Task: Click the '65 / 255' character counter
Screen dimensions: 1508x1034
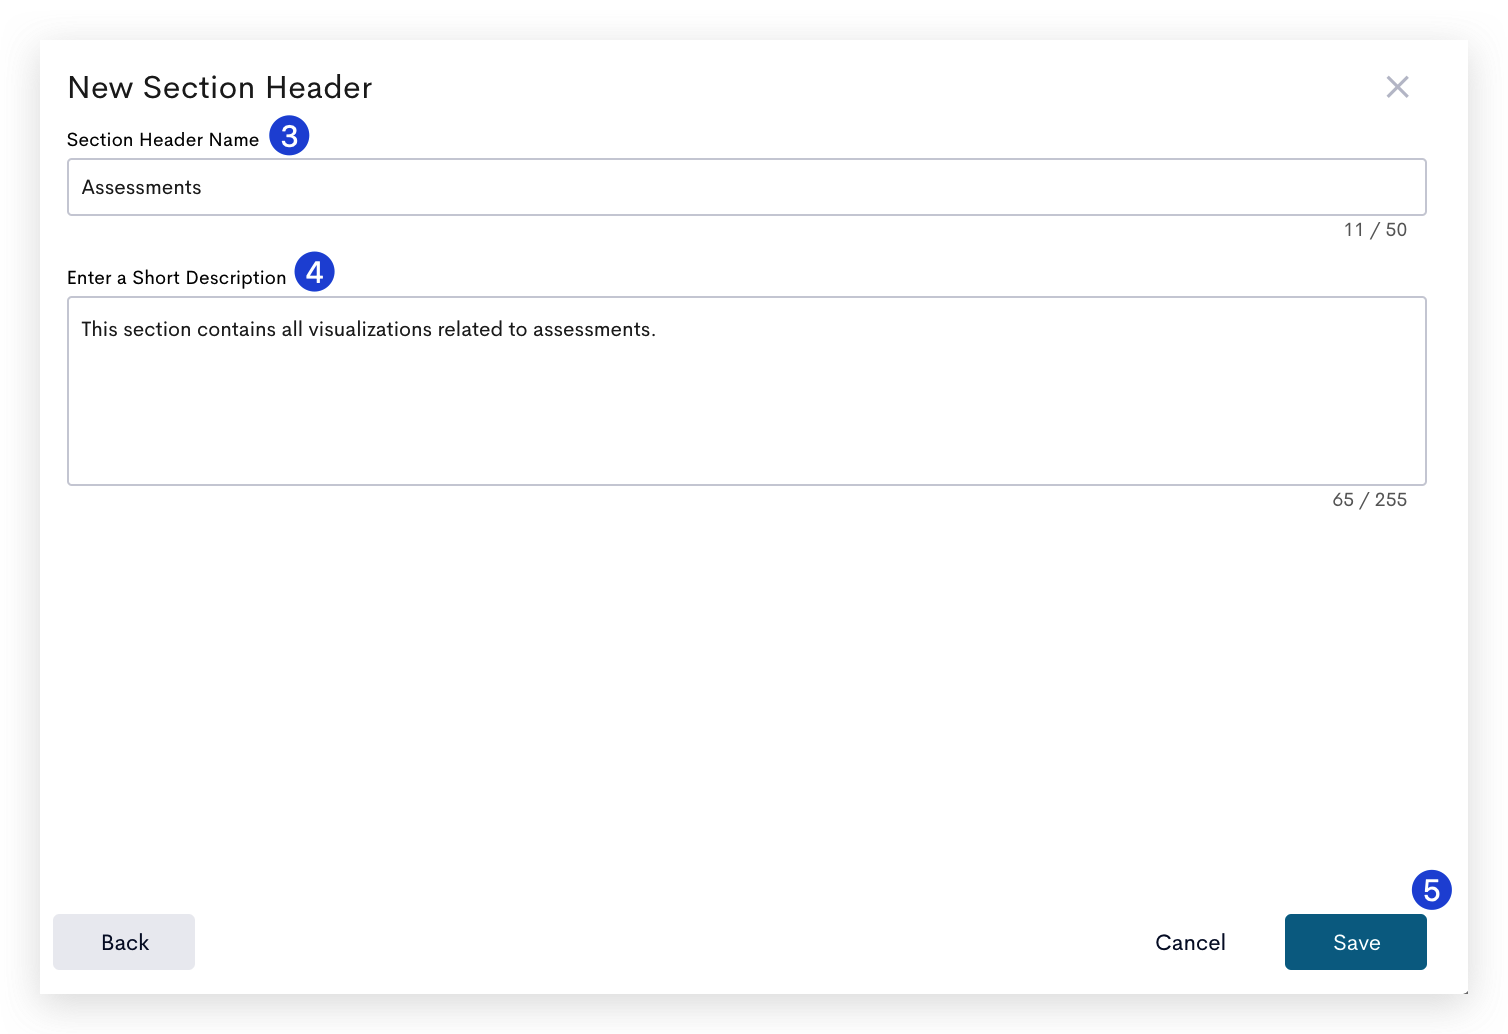Action: coord(1369,500)
